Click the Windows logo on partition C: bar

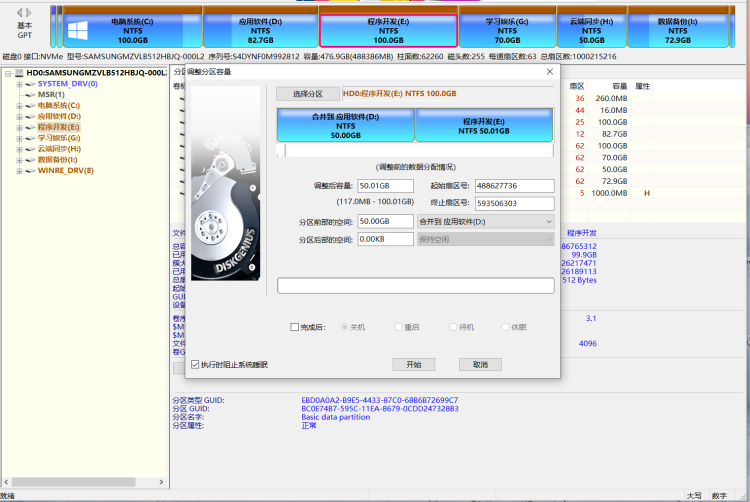pos(77,31)
